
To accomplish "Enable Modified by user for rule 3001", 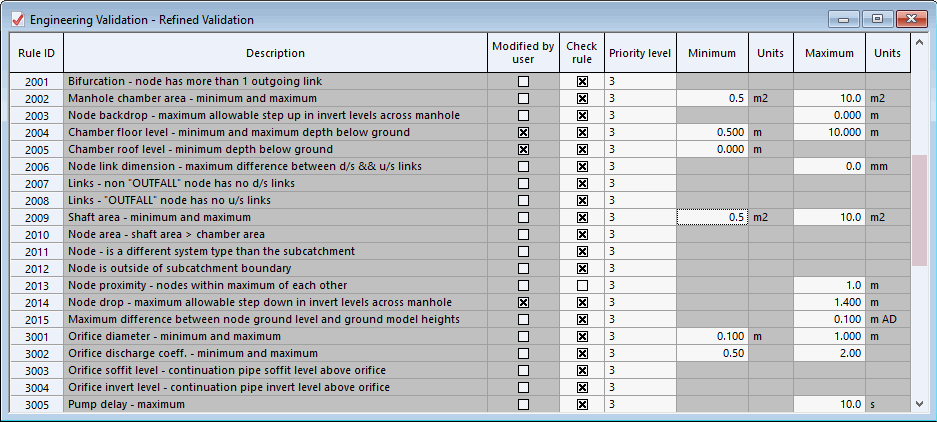I will [523, 336].
